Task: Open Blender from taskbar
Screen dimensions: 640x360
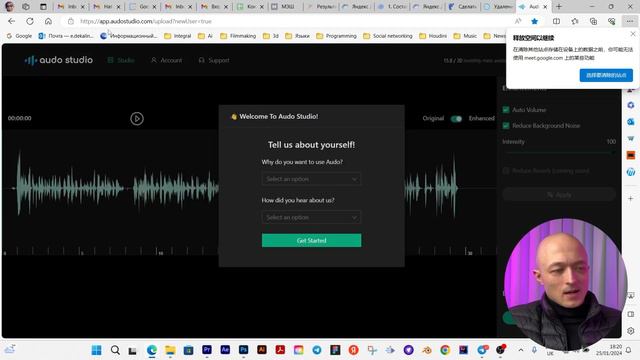Action: pos(427,350)
